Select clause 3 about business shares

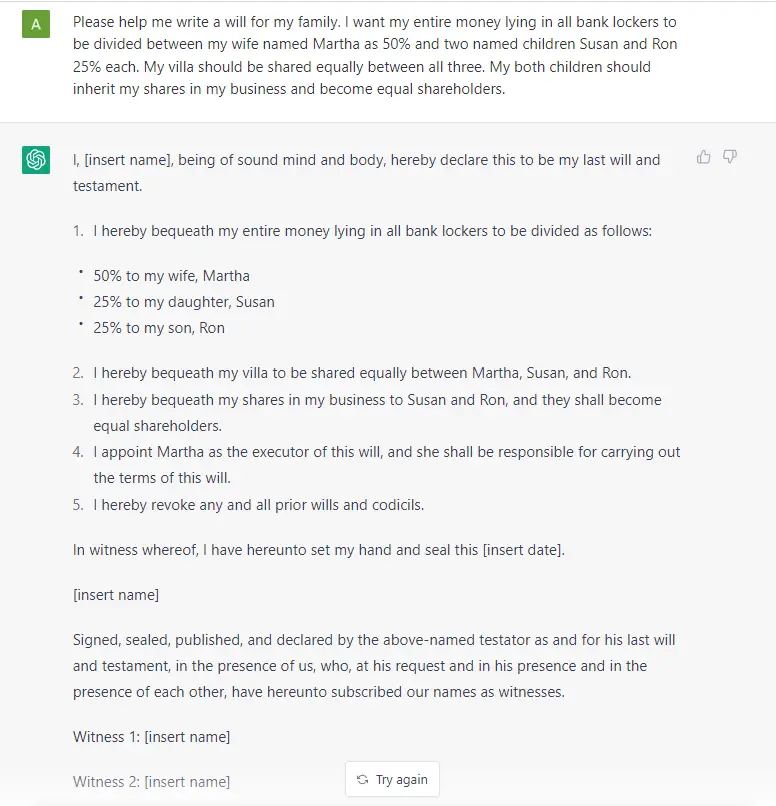tap(377, 412)
